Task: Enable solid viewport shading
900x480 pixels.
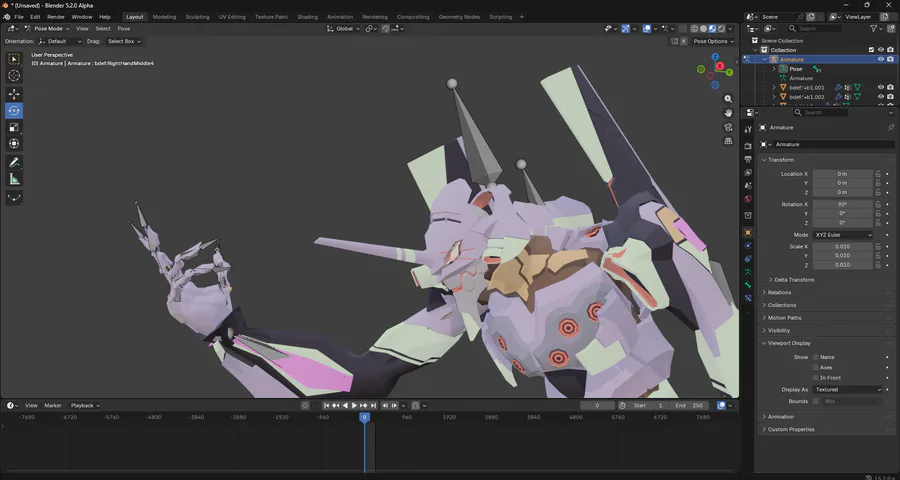Action: [x=703, y=29]
